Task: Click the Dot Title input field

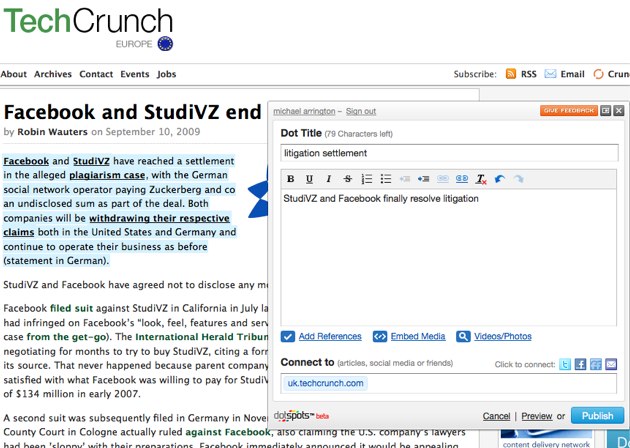Action: tap(449, 153)
